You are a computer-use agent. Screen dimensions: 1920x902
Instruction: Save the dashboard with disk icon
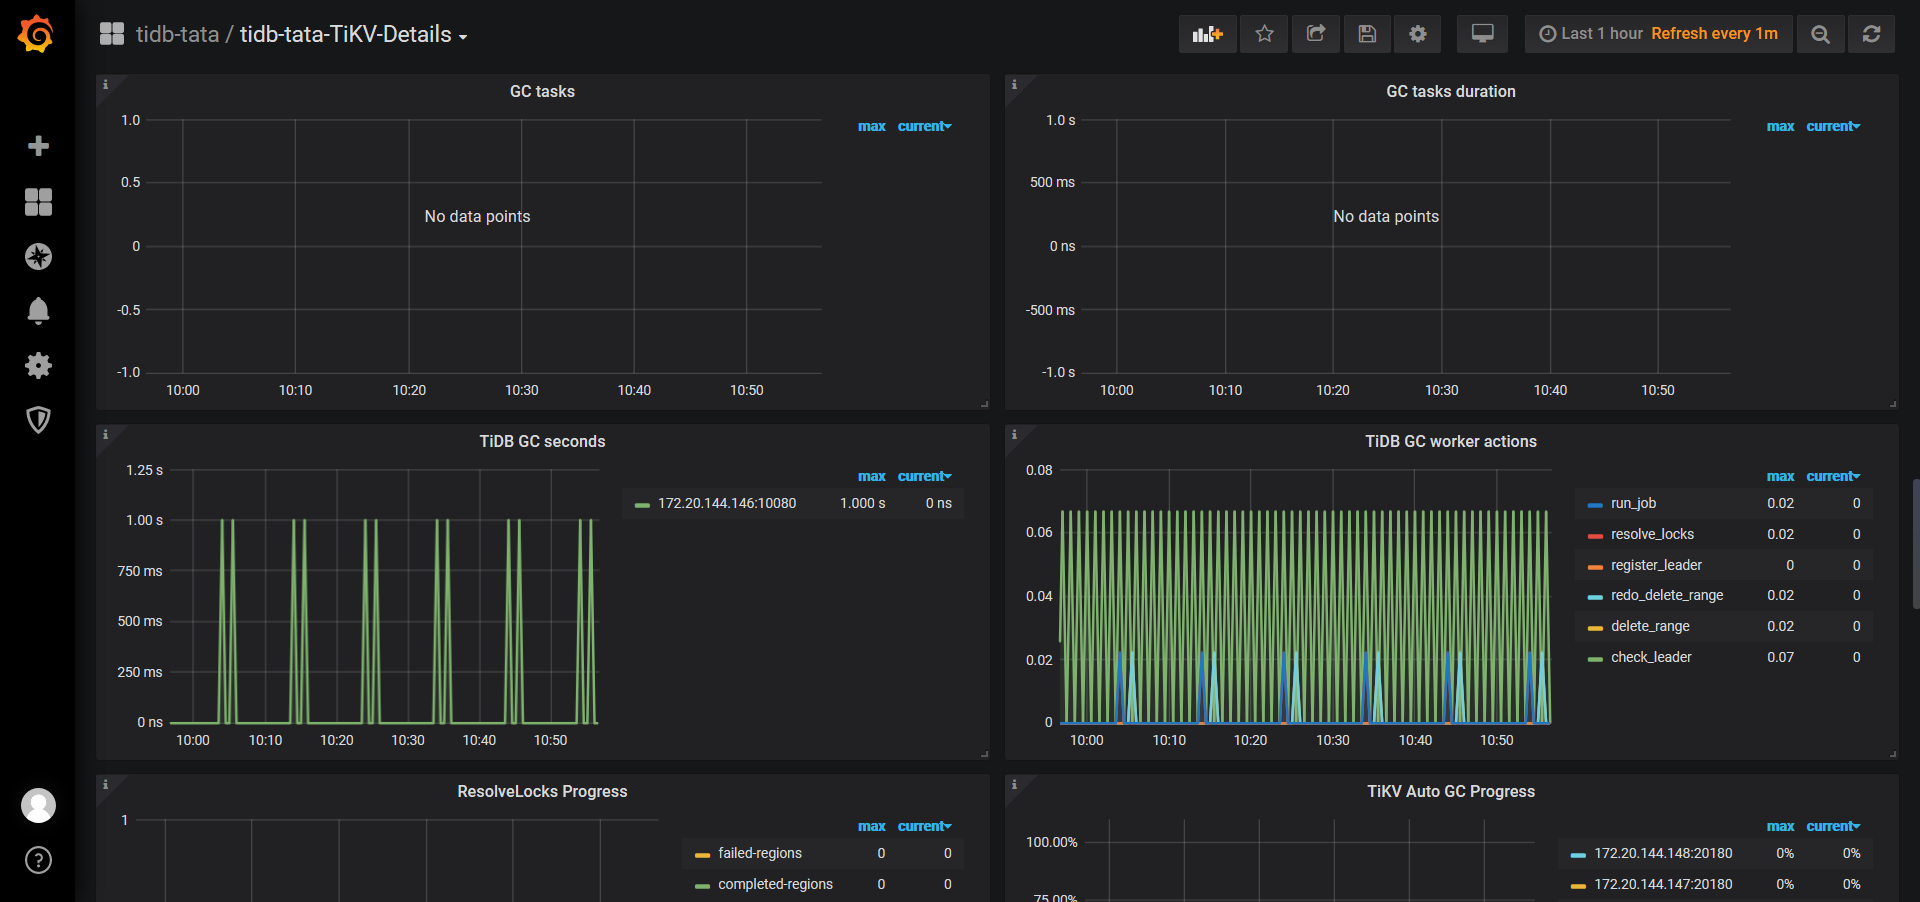click(x=1367, y=34)
